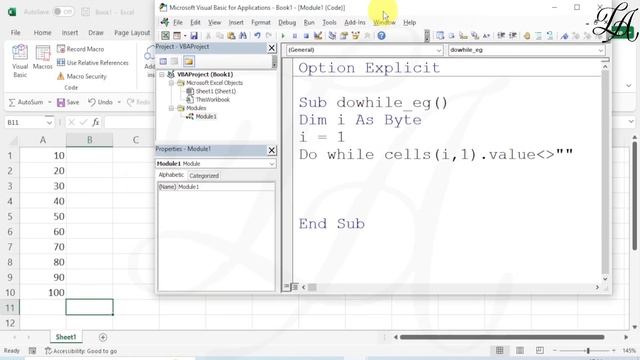The height and width of the screenshot is (360, 640).
Task: Open Object Browser from VBA toolbar icon
Action: 356,36
